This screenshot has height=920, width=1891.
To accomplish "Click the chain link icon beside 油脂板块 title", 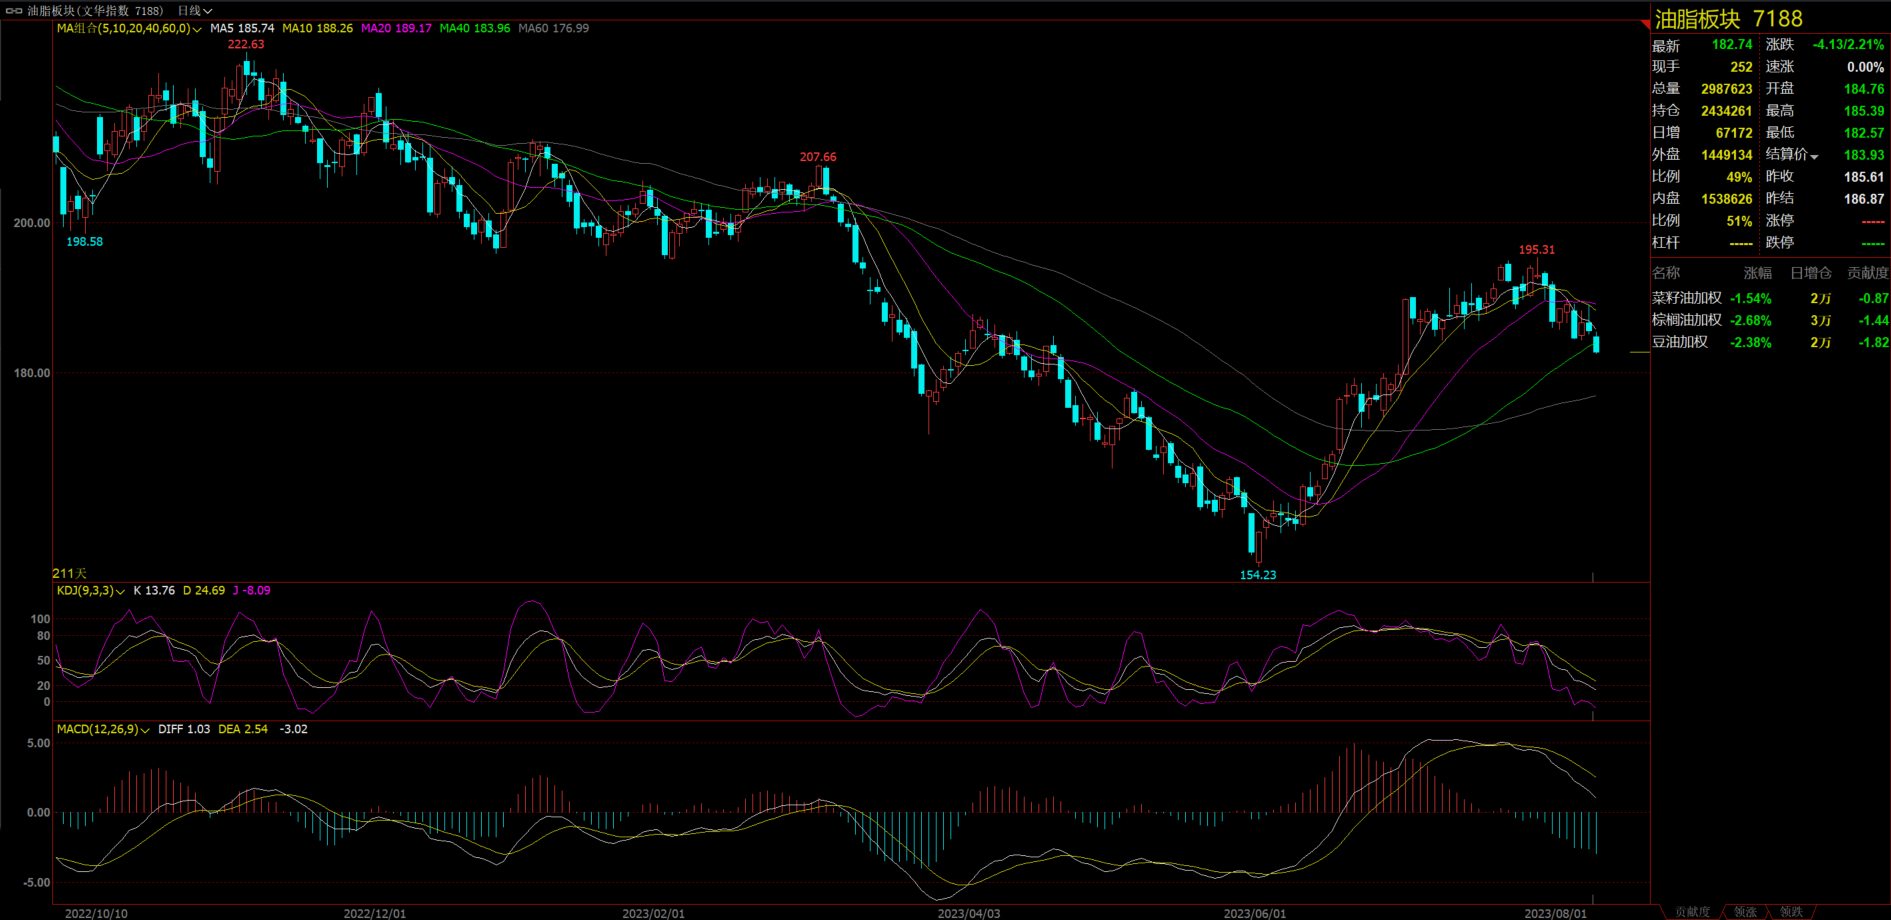I will [14, 11].
